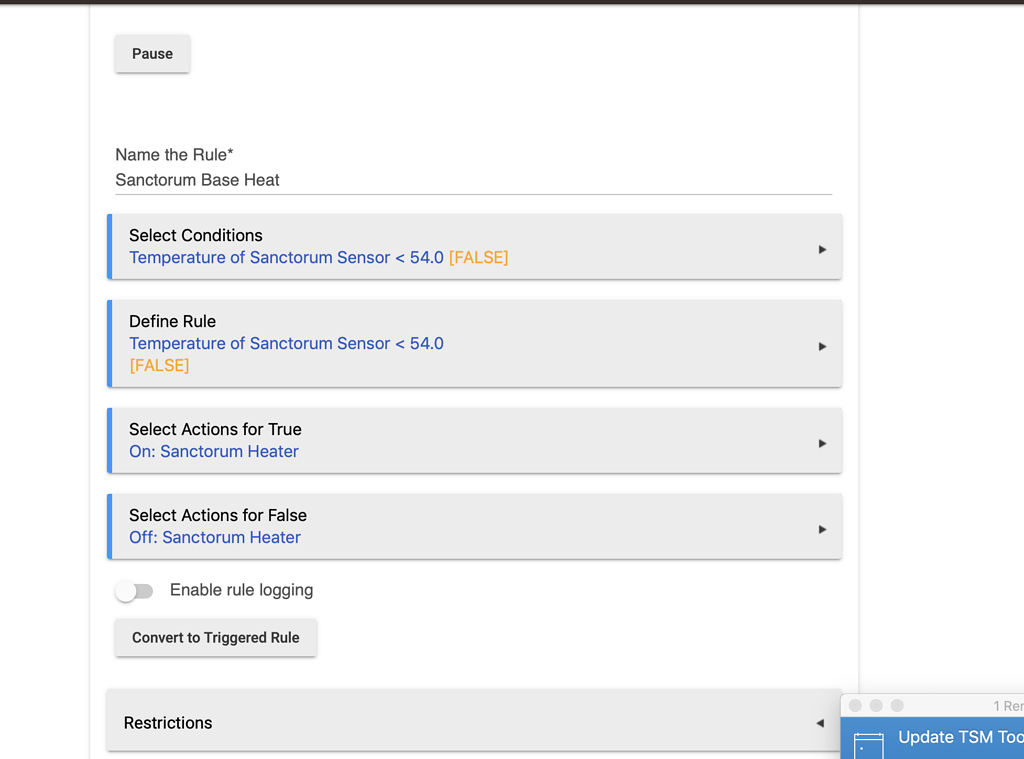Image resolution: width=1024 pixels, height=759 pixels.
Task: Click Convert to Triggered Rule button
Action: (215, 638)
